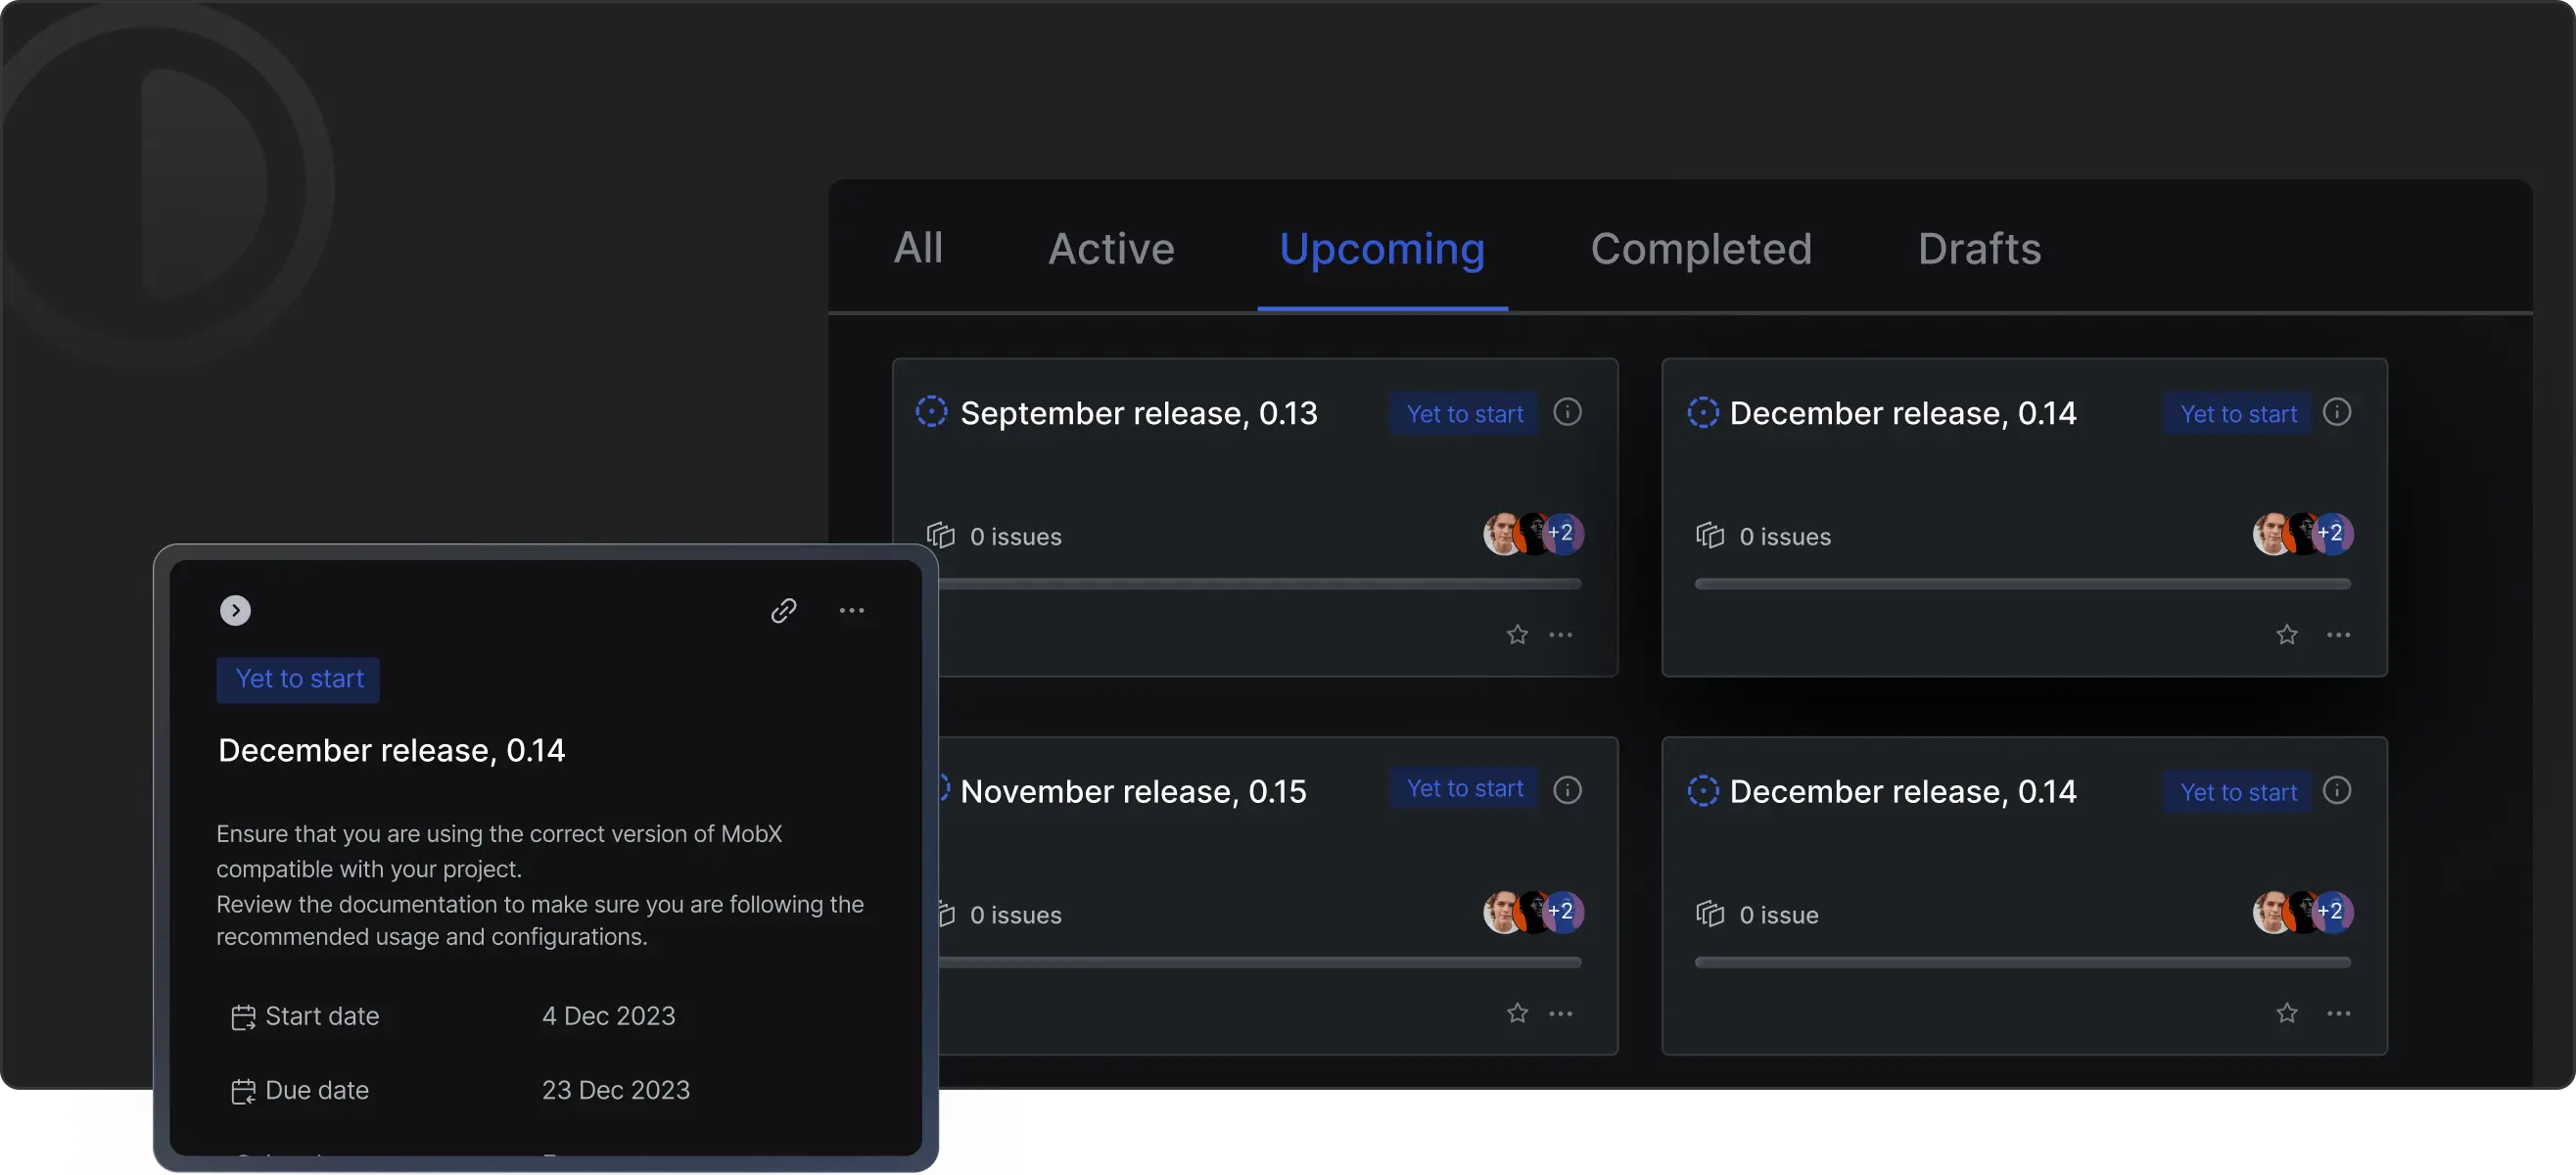Screen dimensions: 2576x1175
Task: Click info icon on top-right December release card
Action: tap(2337, 412)
